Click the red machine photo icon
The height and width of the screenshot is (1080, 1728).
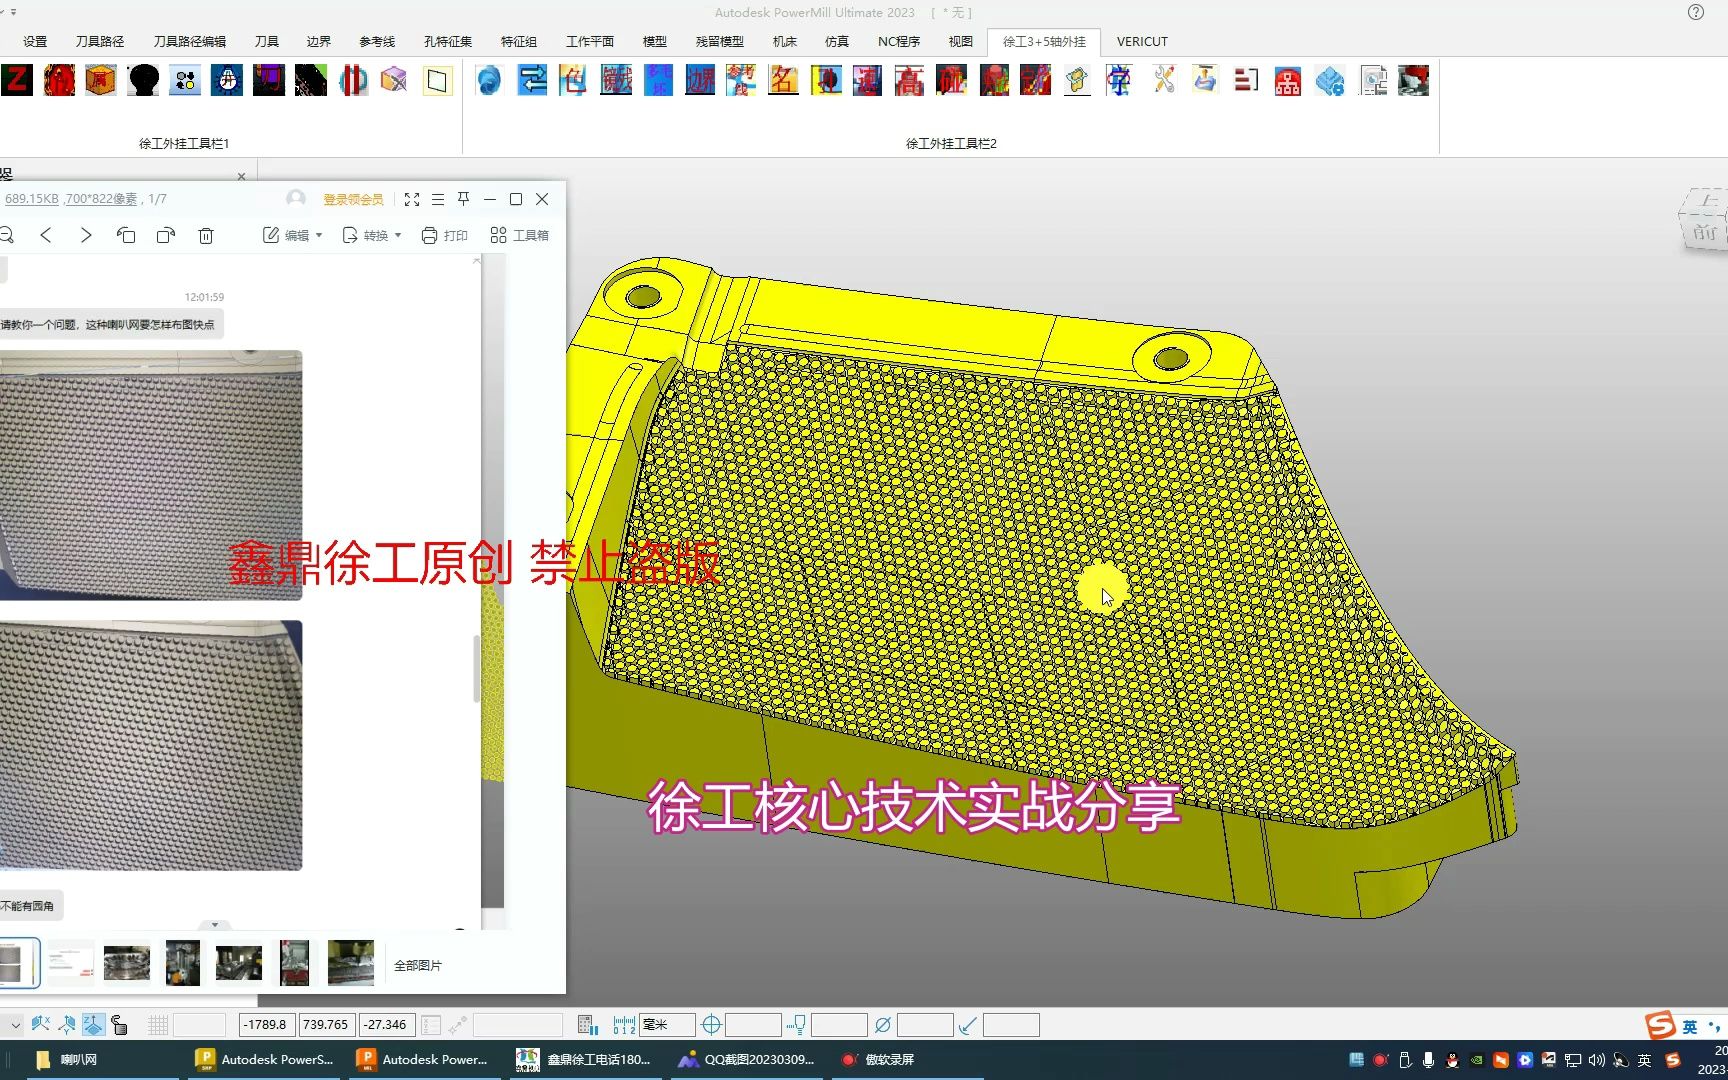[1414, 80]
